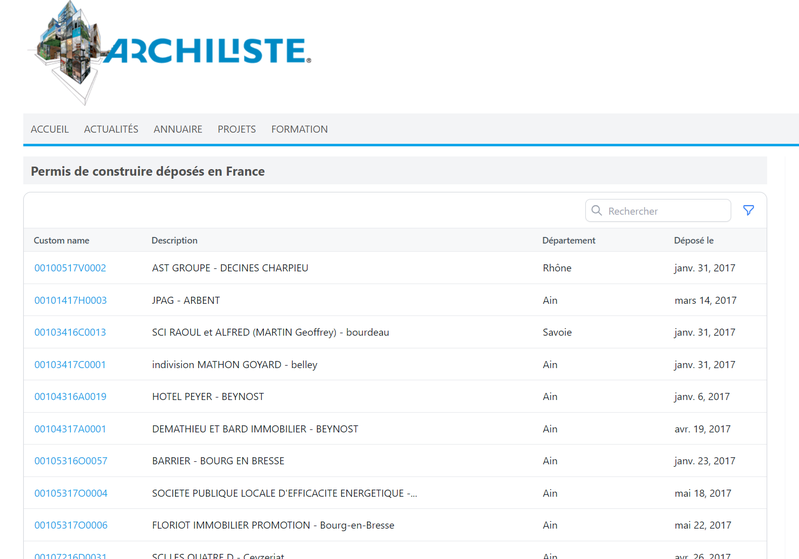Open the PROJETS menu item
This screenshot has height=559, width=799.
tap(236, 129)
